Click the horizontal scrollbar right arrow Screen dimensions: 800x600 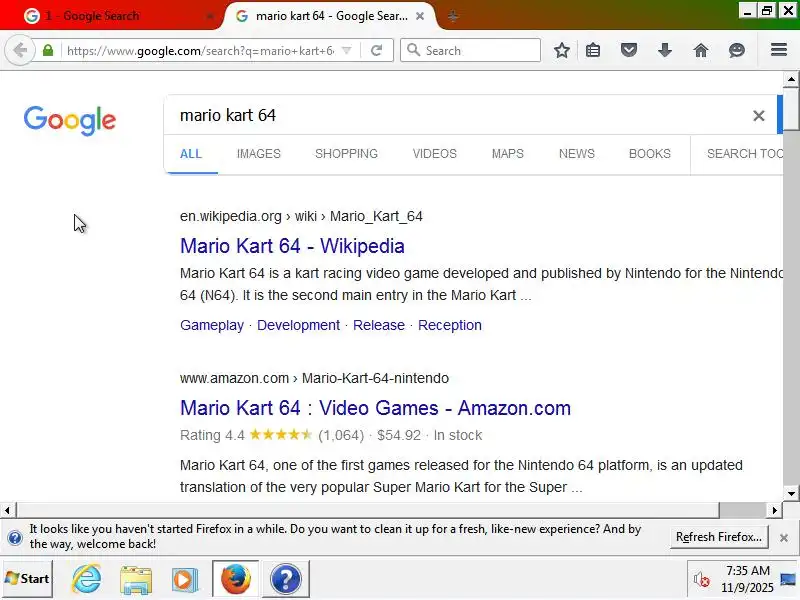(774, 510)
